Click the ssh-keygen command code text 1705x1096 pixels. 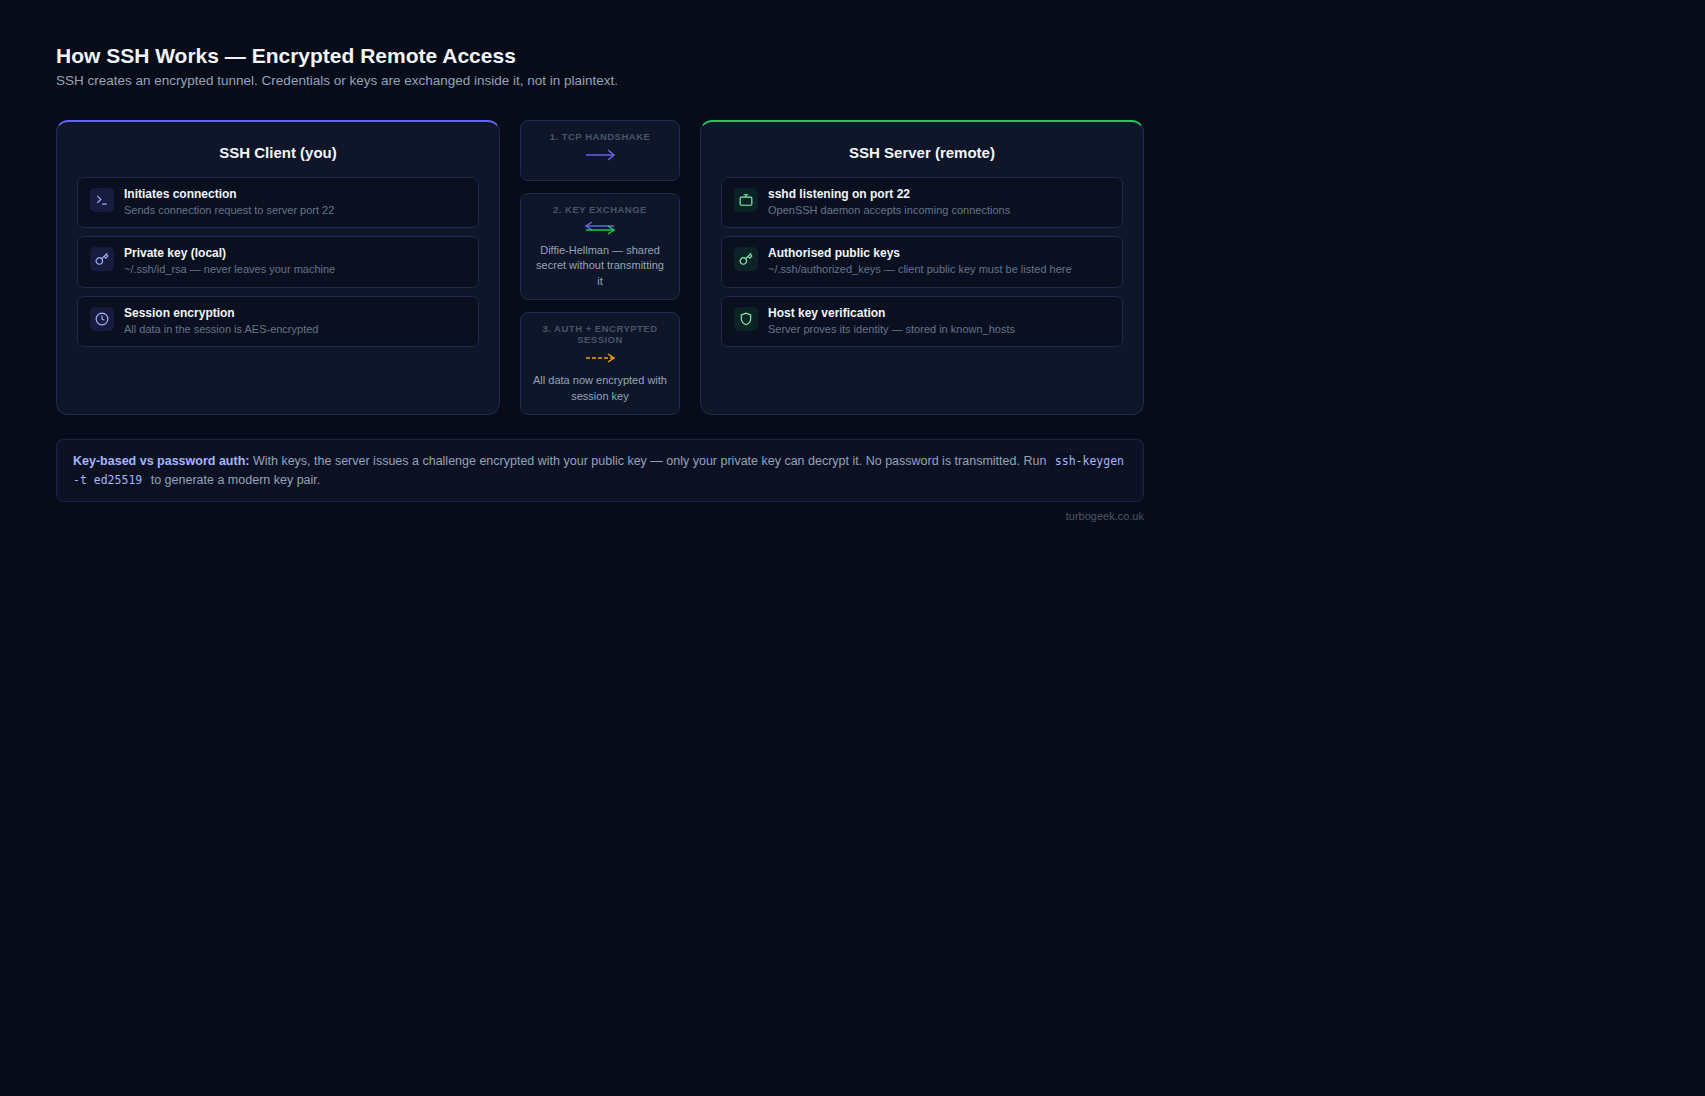coord(1088,461)
